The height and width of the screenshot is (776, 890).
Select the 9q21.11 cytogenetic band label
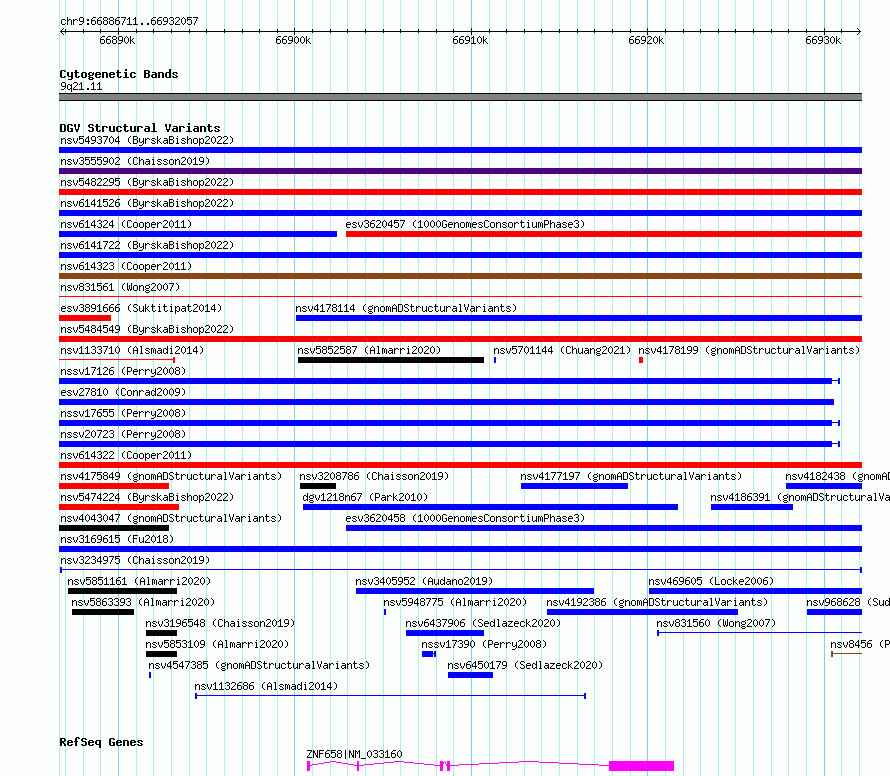[x=81, y=86]
